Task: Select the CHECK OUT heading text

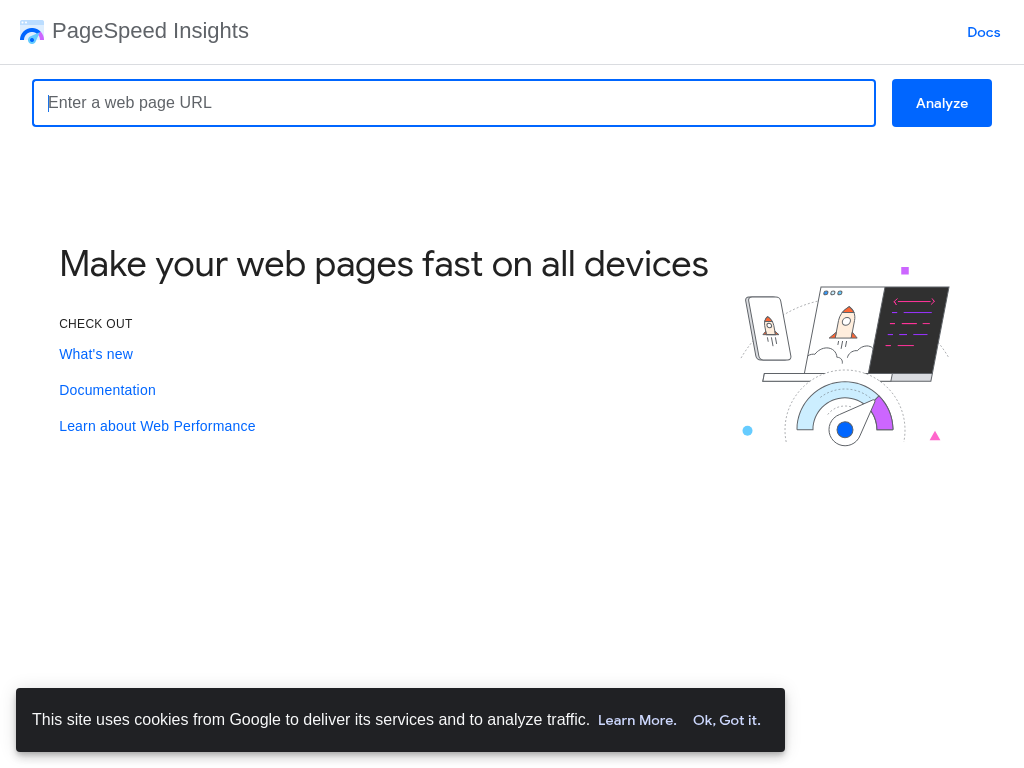Action: point(96,324)
